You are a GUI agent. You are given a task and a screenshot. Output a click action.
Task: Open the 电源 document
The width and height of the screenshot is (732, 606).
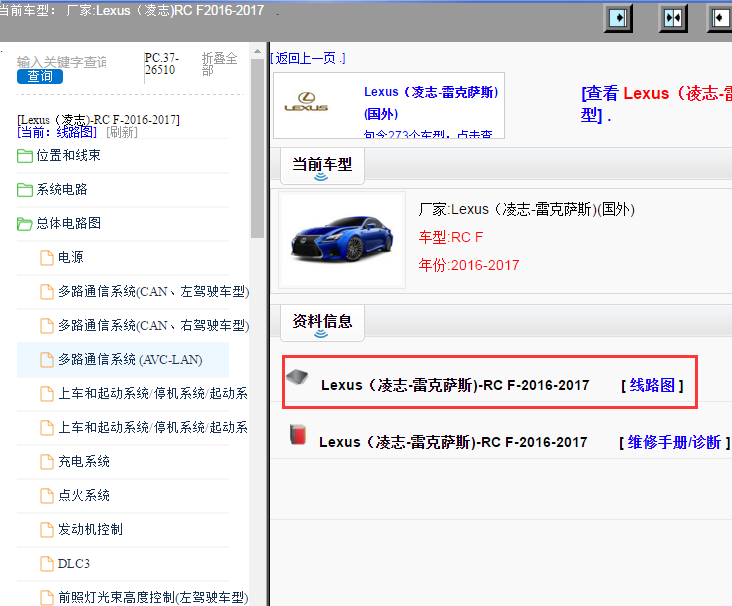pos(70,258)
